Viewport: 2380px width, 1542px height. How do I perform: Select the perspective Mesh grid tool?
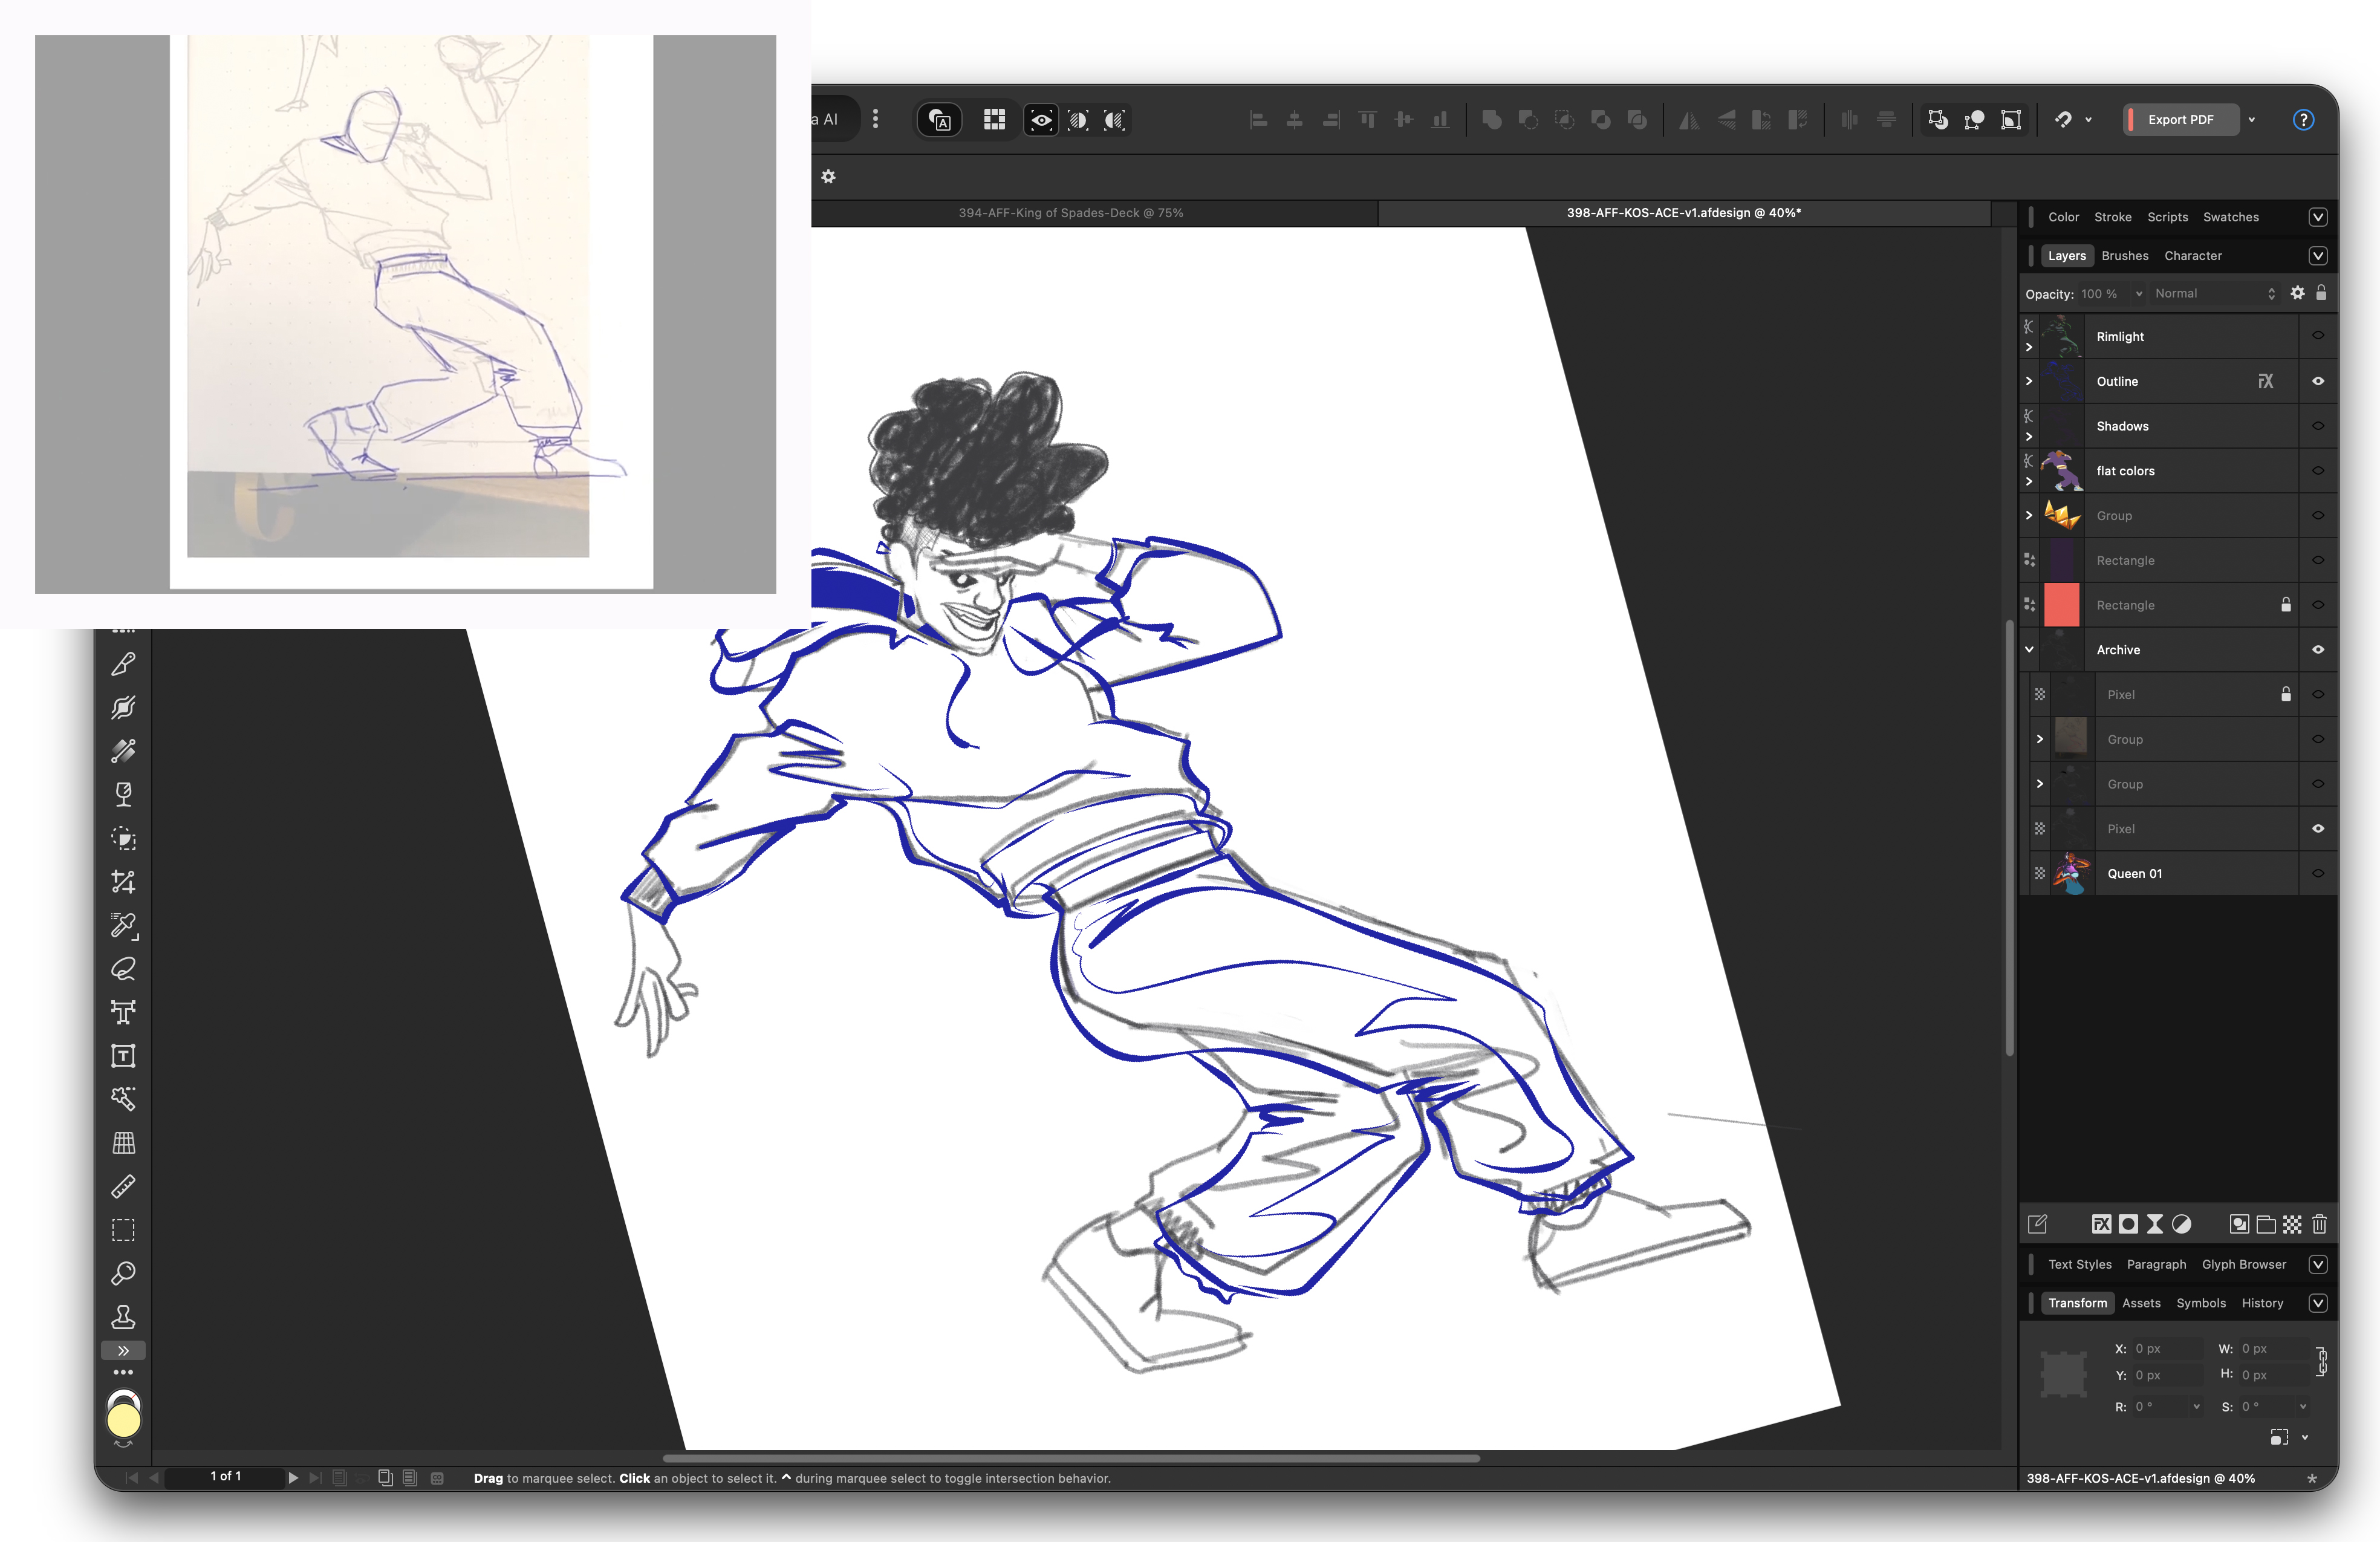click(123, 1143)
